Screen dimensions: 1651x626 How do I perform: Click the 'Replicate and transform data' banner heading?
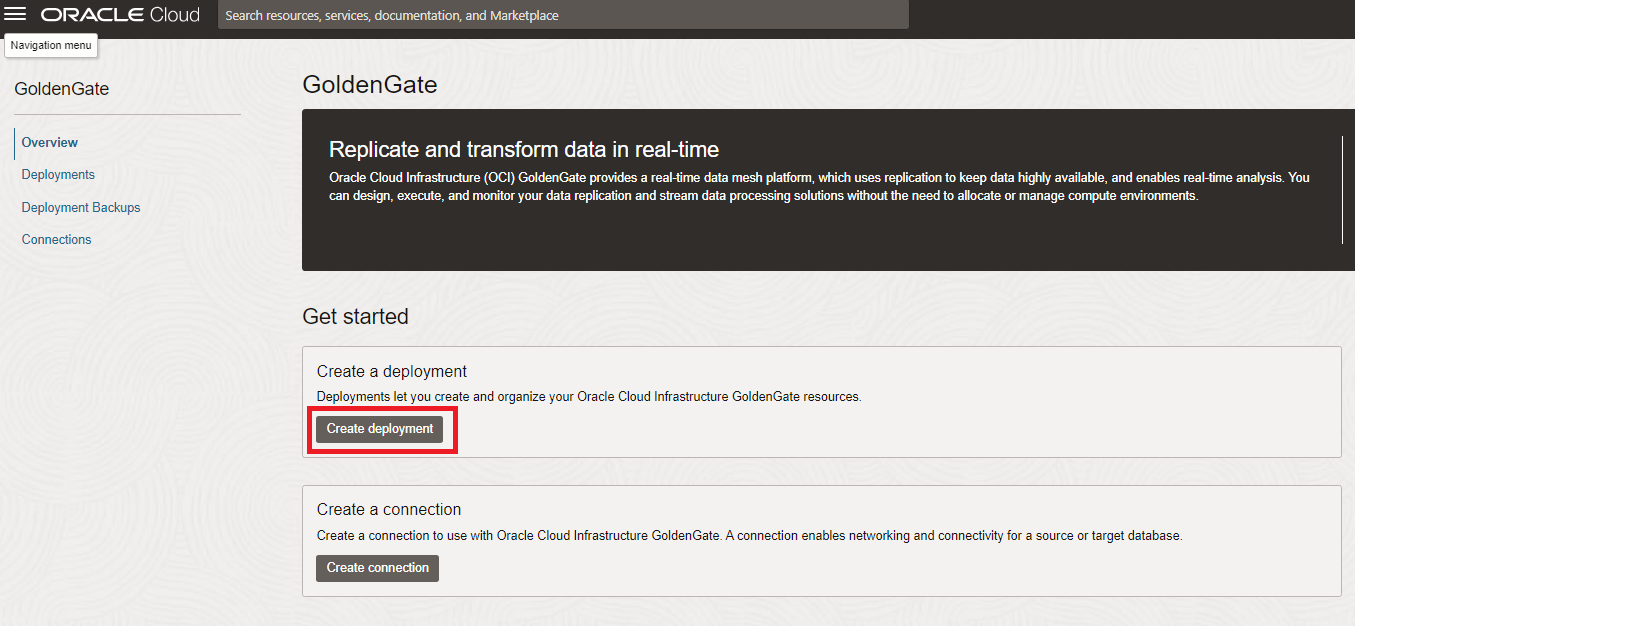click(x=524, y=150)
